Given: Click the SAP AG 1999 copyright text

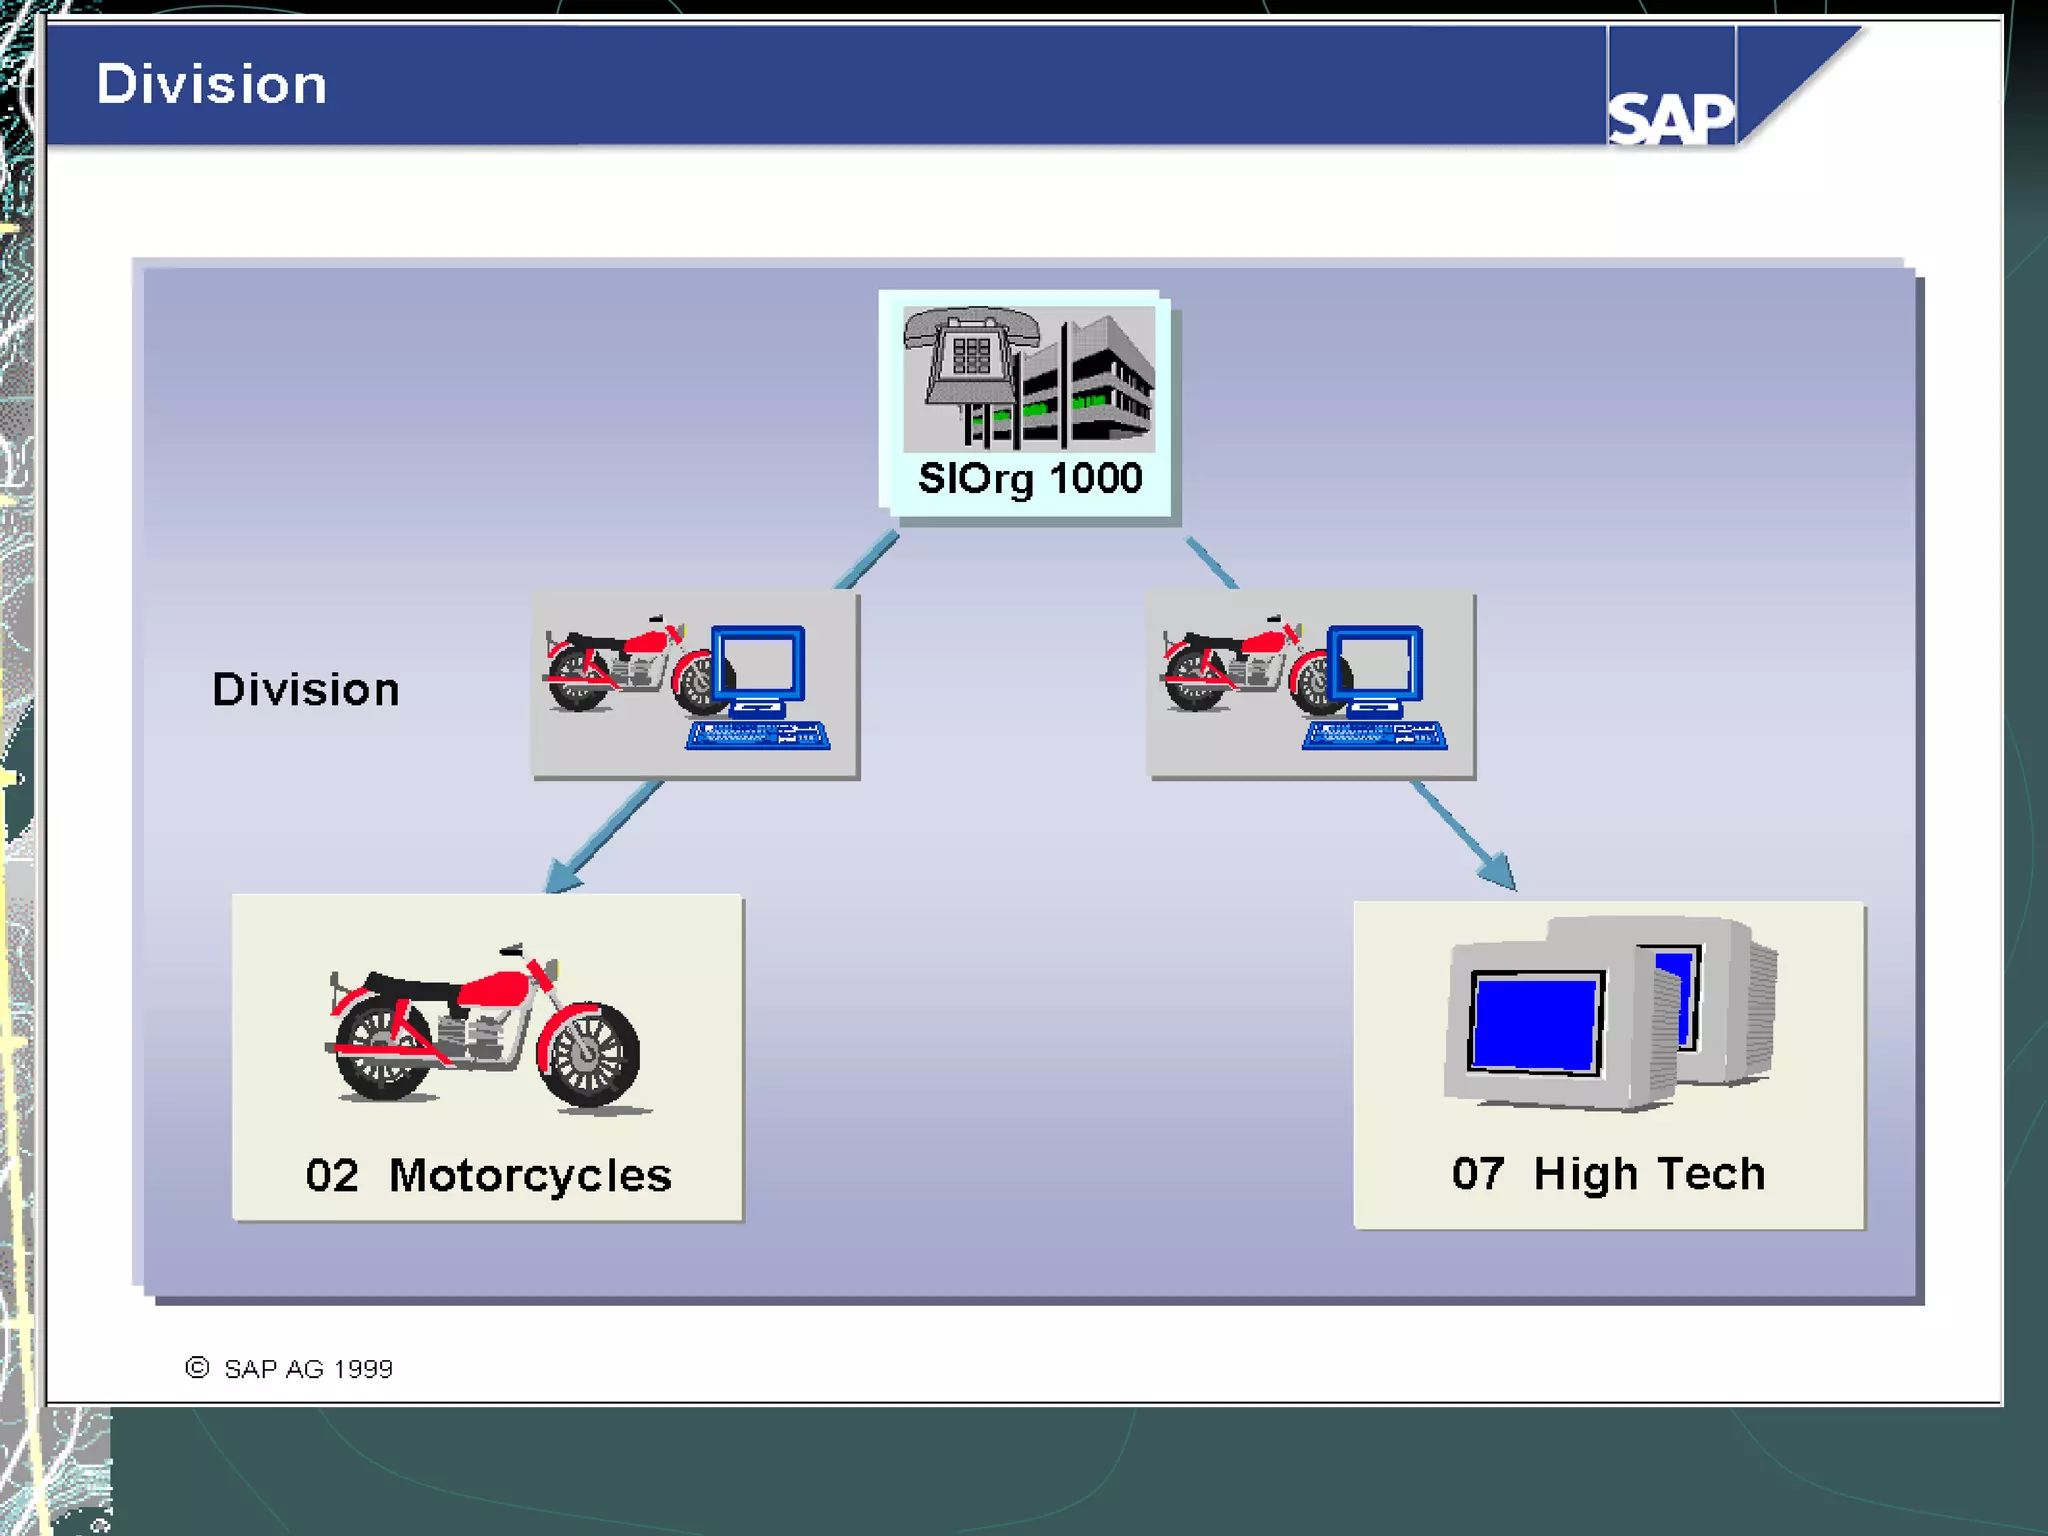Looking at the screenshot, I should [x=308, y=1369].
